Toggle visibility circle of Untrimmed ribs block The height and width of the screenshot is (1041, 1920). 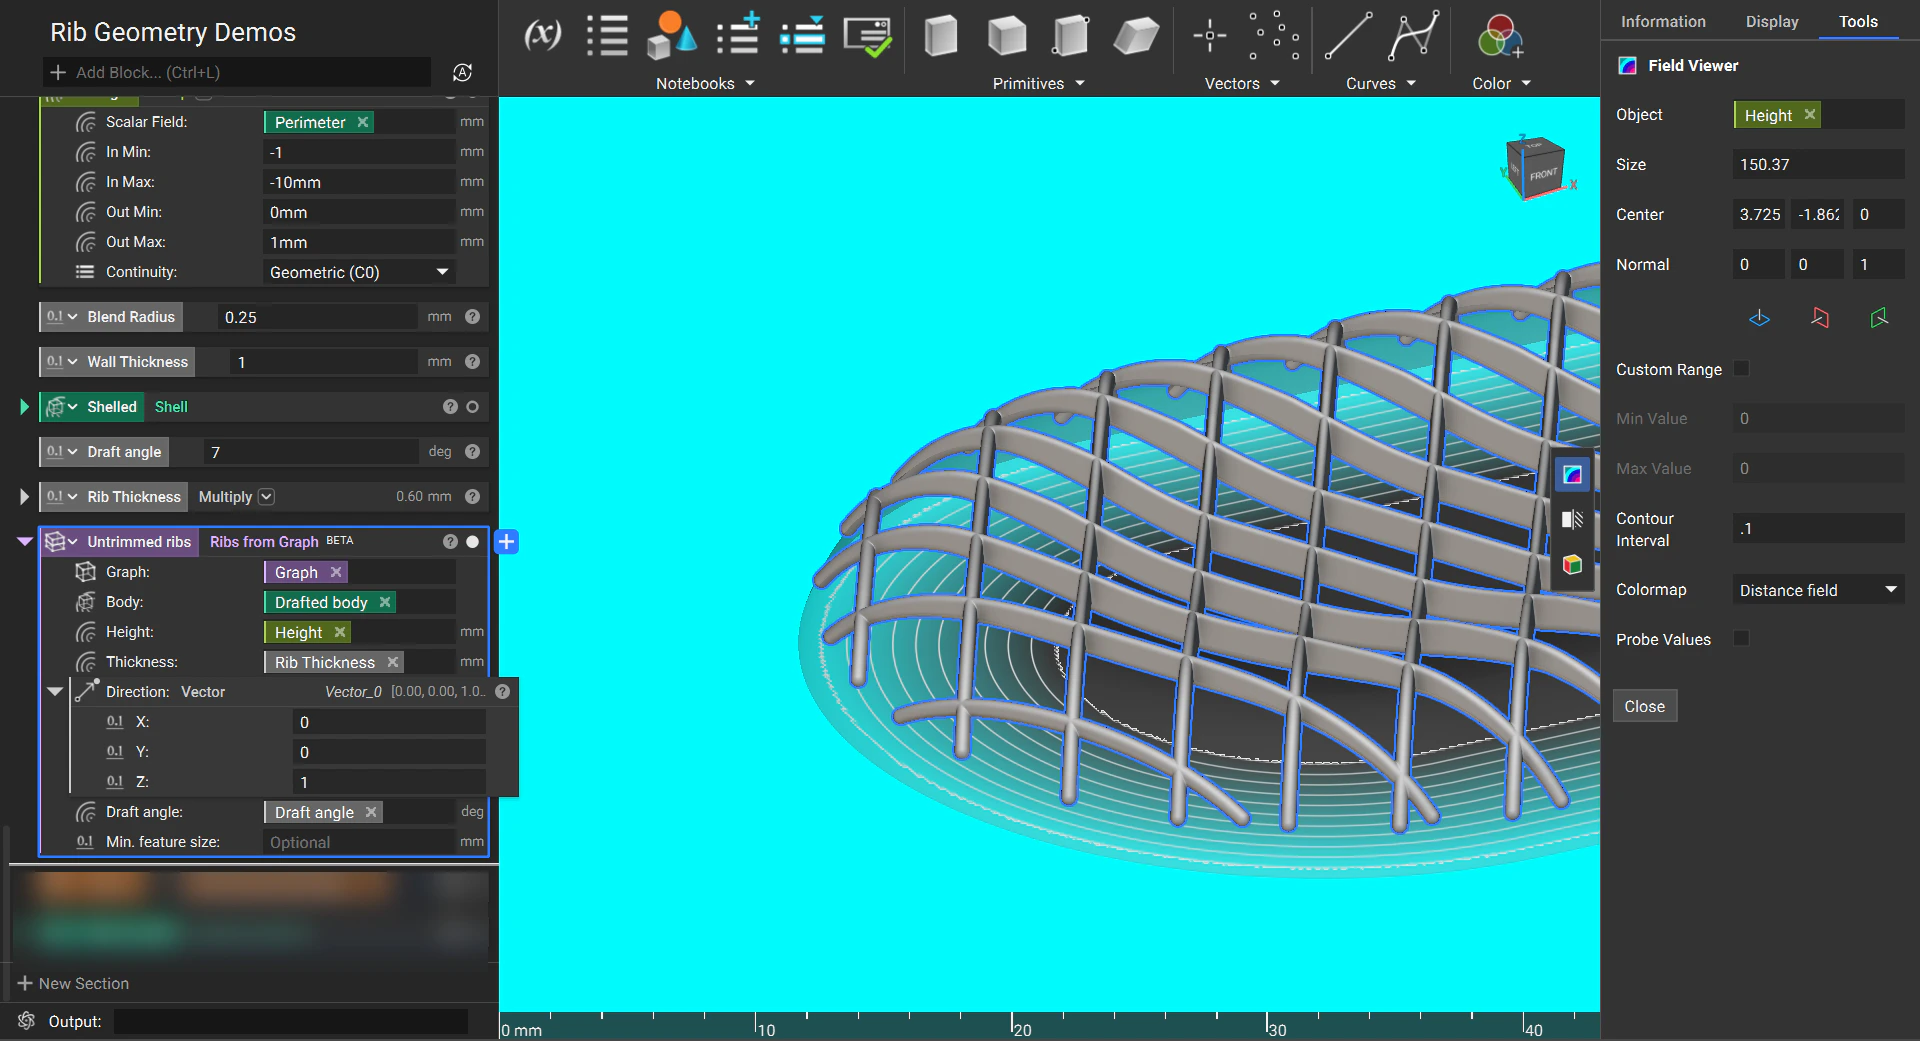[473, 542]
